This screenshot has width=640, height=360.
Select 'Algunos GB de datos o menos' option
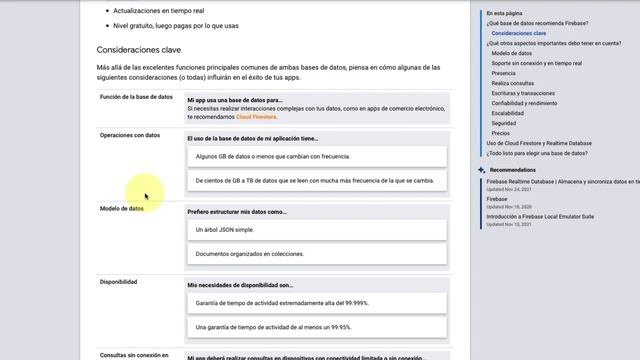click(317, 156)
